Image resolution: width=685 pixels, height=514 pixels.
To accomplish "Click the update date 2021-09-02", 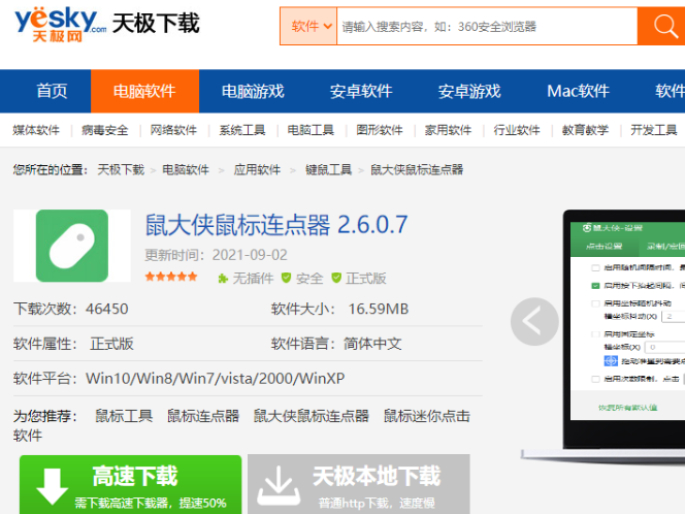I will [250, 255].
